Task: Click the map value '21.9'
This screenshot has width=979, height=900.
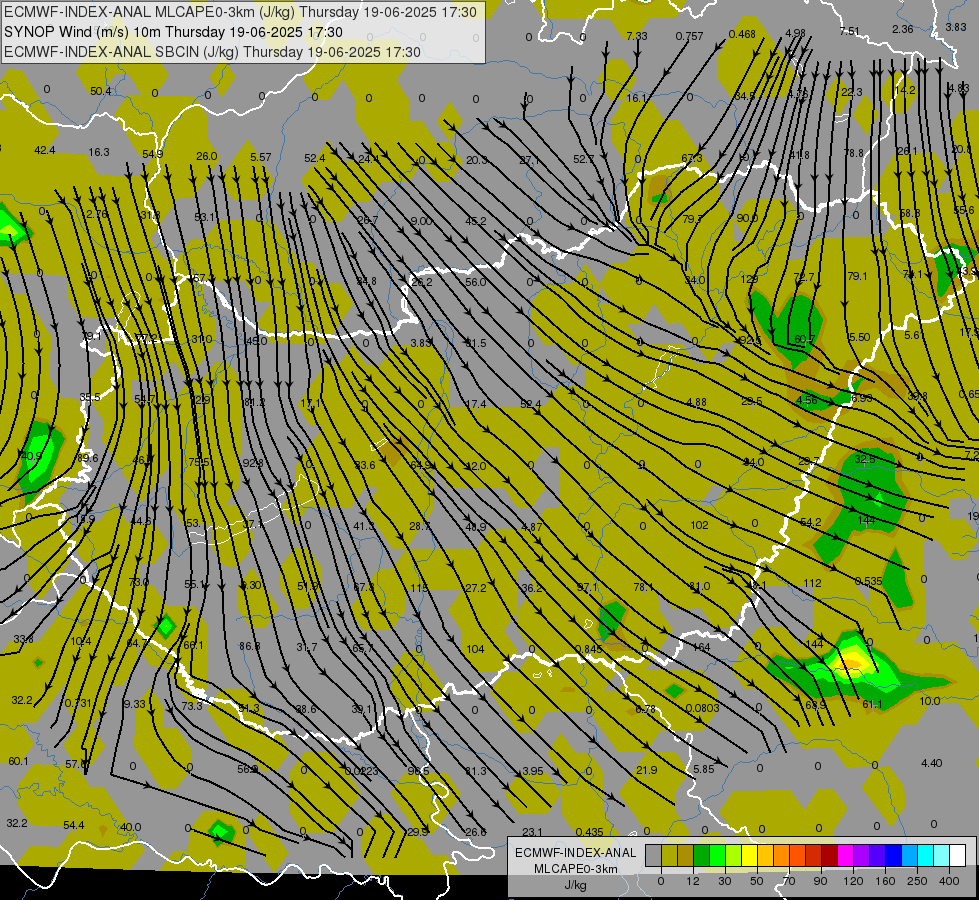Action: click(x=646, y=770)
